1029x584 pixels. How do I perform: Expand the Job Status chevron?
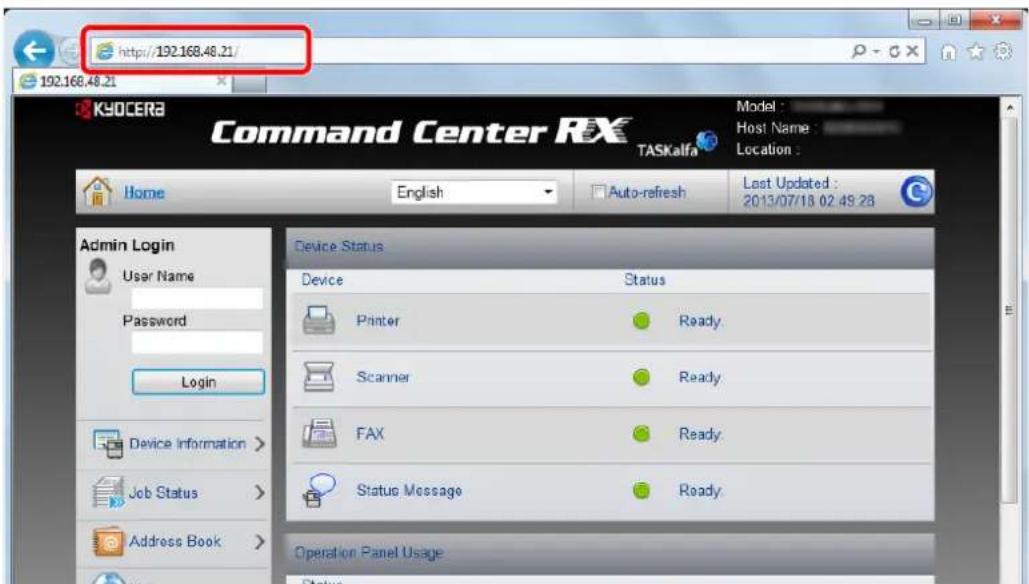coord(260,493)
